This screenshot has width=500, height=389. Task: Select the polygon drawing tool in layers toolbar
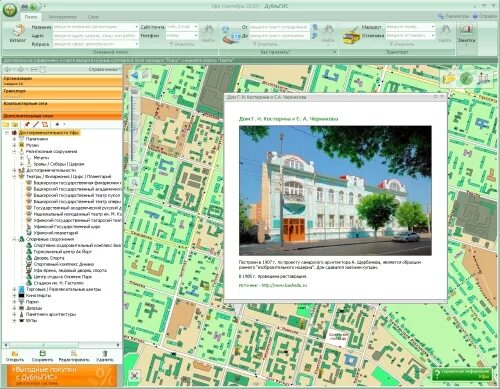point(45,124)
